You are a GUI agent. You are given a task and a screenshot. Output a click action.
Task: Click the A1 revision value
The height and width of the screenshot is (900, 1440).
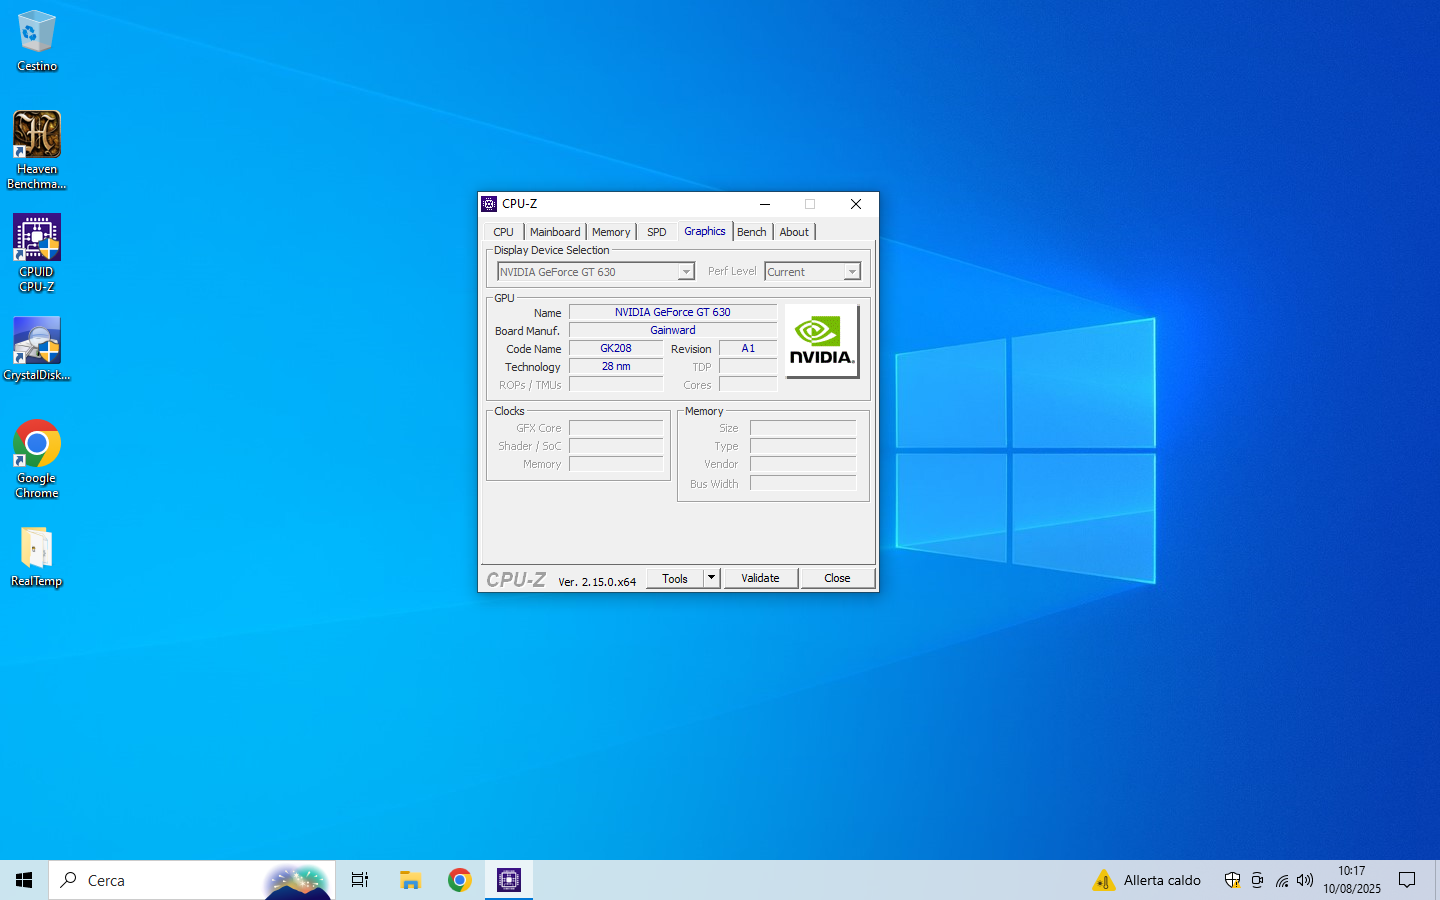point(748,348)
